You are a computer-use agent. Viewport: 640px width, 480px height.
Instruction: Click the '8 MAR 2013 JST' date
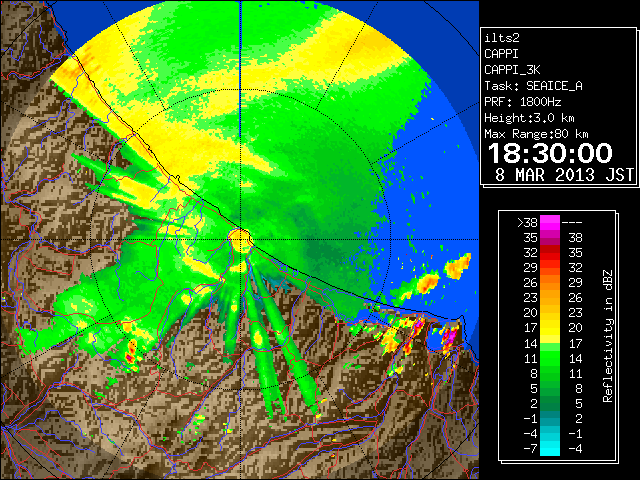click(x=564, y=175)
